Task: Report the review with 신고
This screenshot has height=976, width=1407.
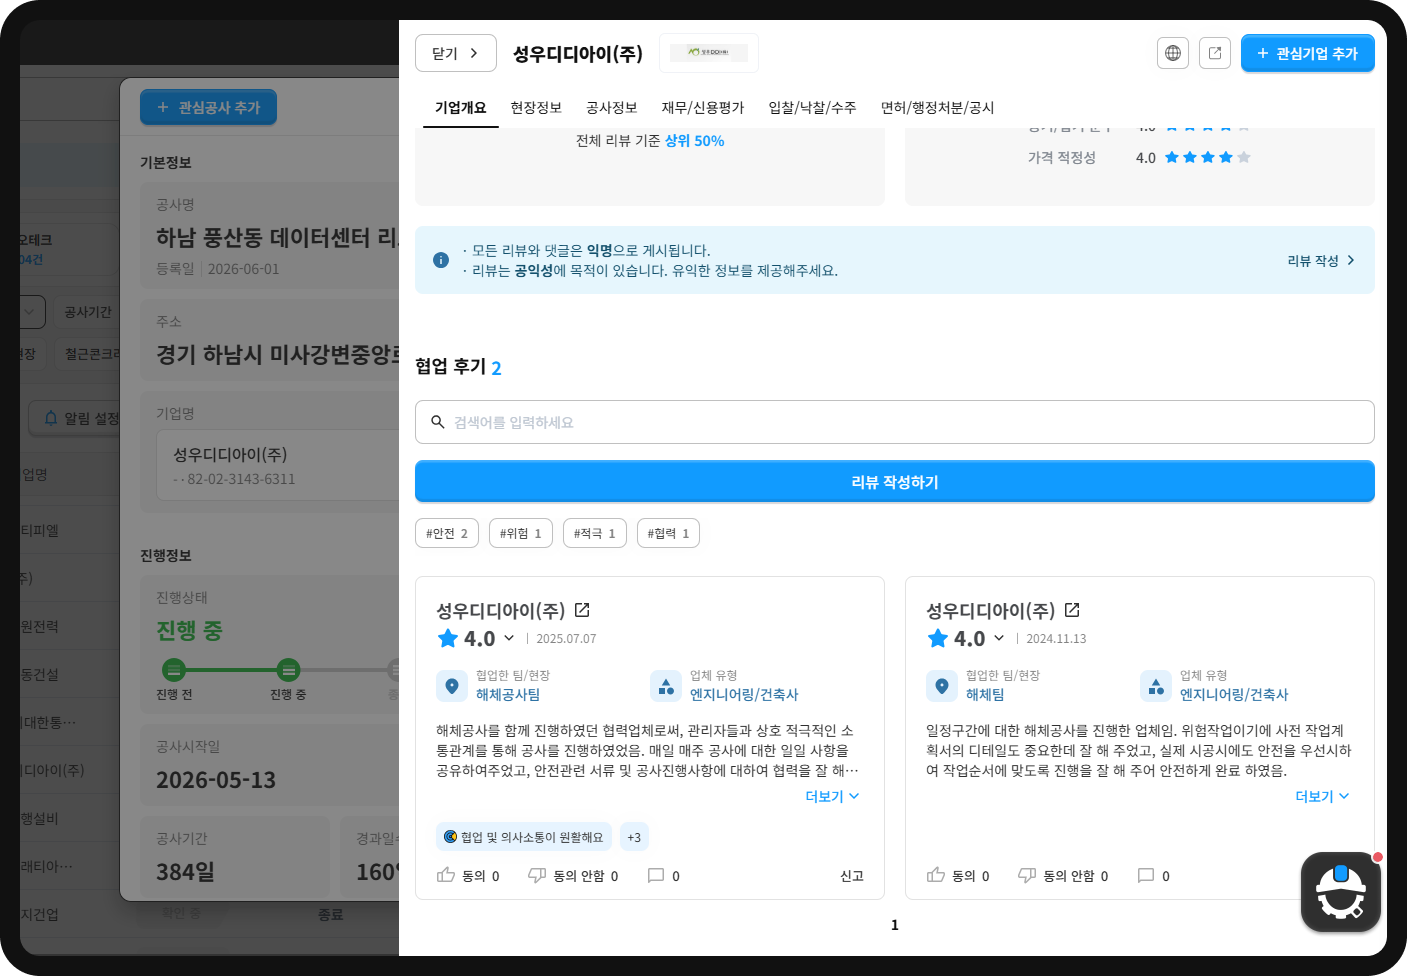Action: click(x=852, y=876)
